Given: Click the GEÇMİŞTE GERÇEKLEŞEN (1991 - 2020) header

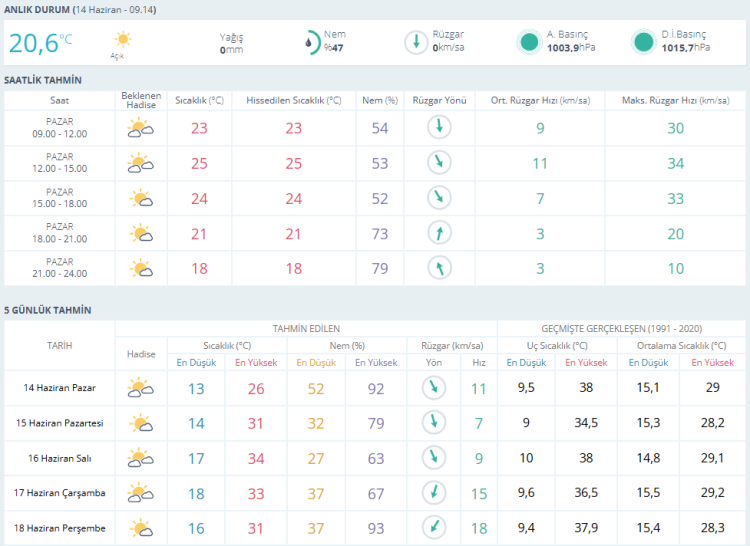Looking at the screenshot, I should point(621,329).
